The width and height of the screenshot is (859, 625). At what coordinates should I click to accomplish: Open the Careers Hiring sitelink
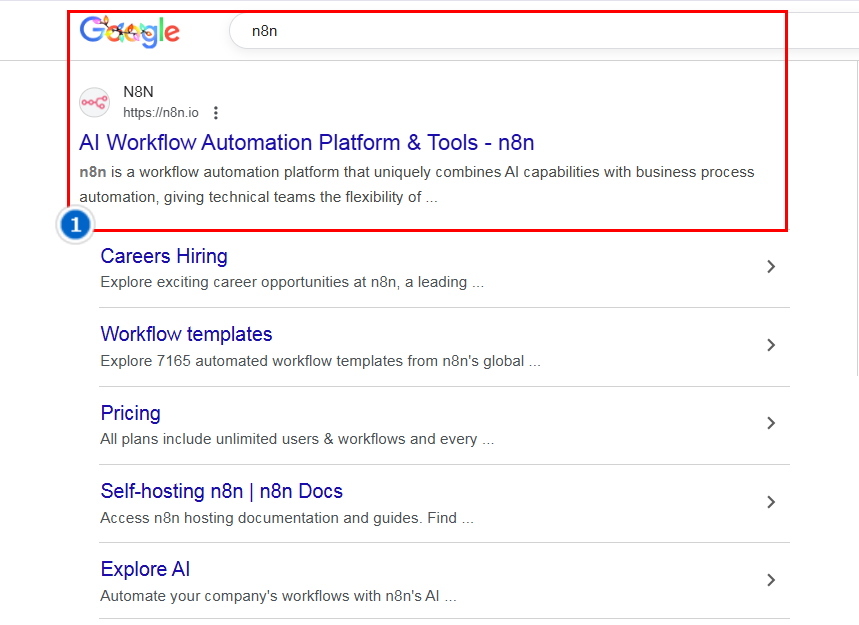(164, 256)
